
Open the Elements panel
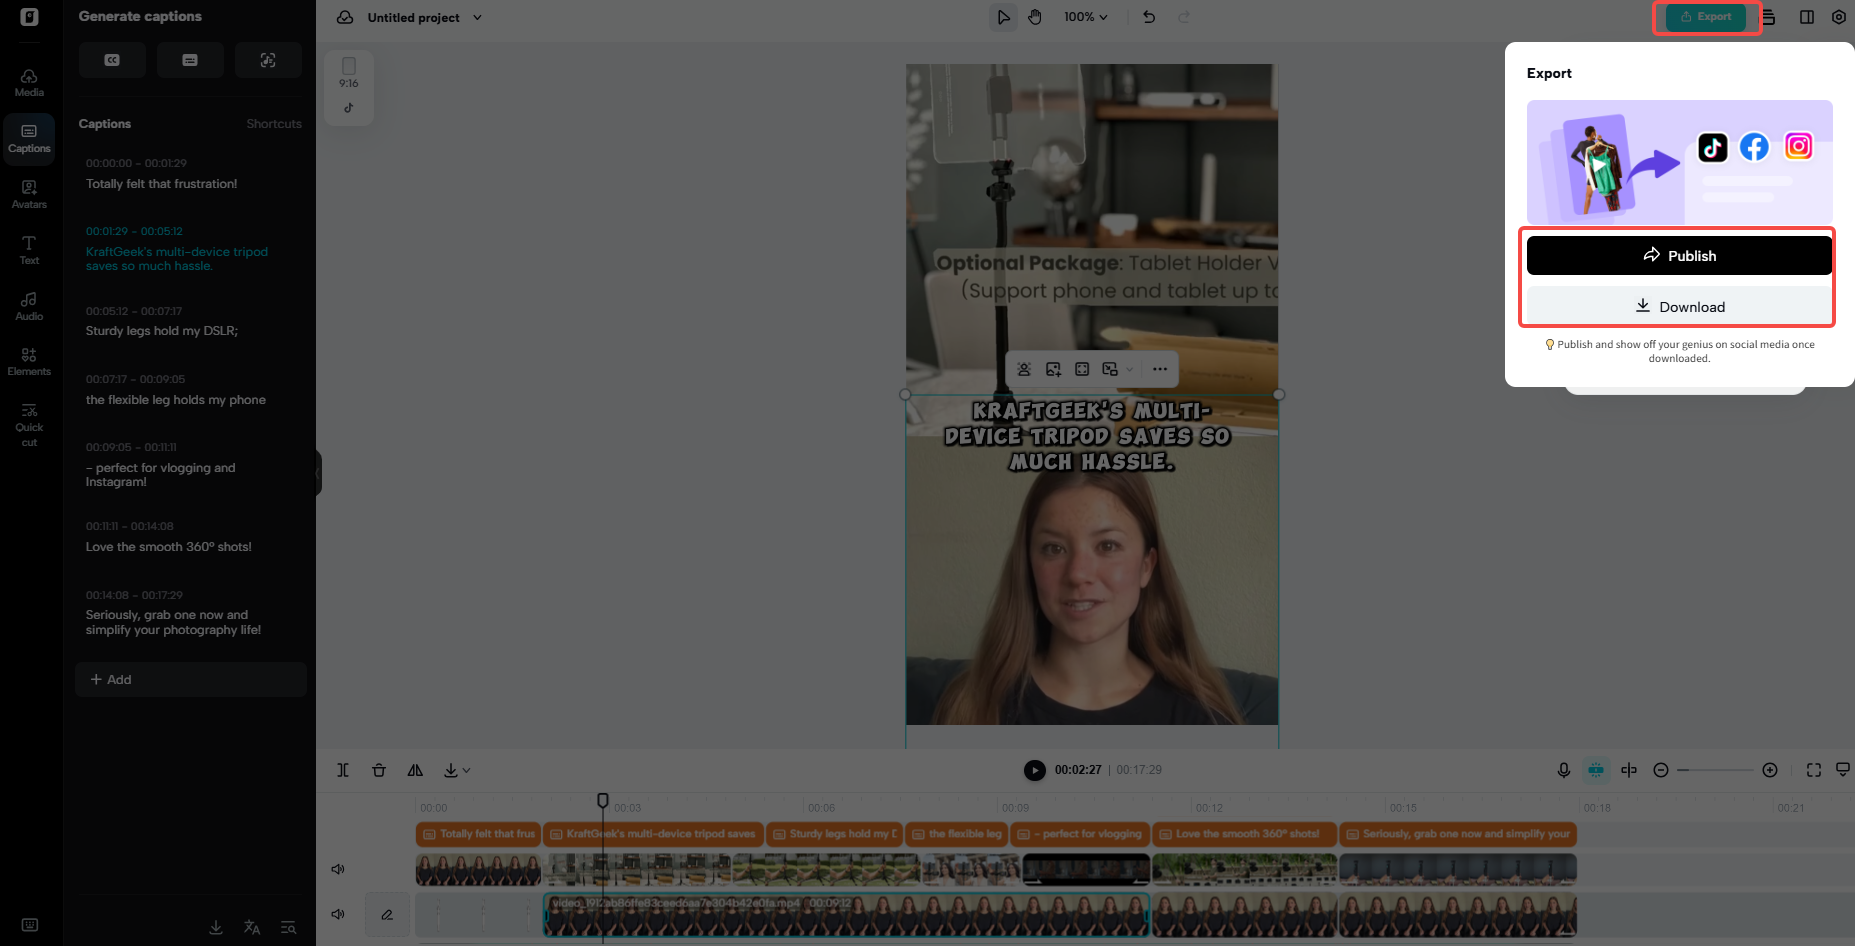pos(29,361)
